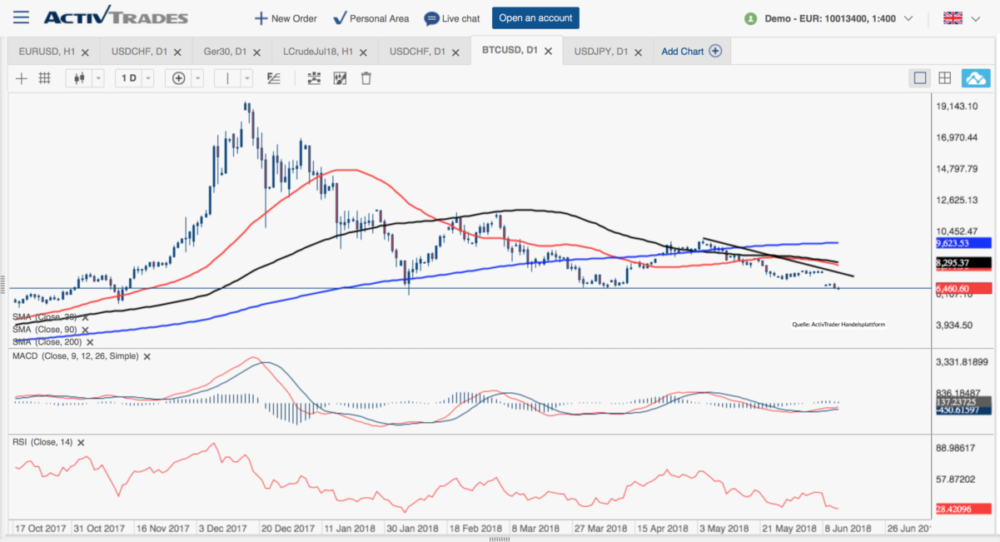Click the chart template icon
1000x542 pixels.
pos(340,78)
